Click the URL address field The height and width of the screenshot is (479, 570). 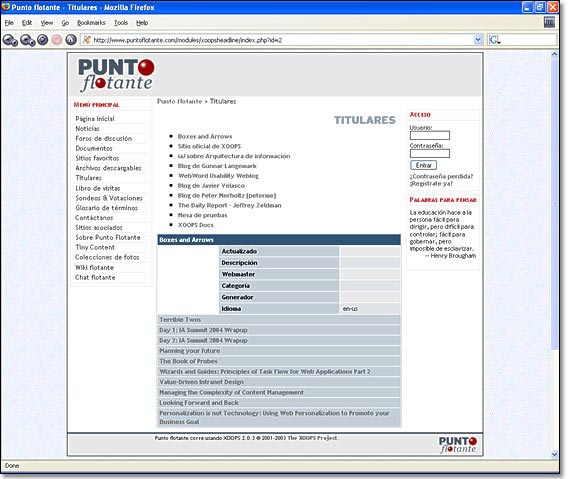coord(282,40)
